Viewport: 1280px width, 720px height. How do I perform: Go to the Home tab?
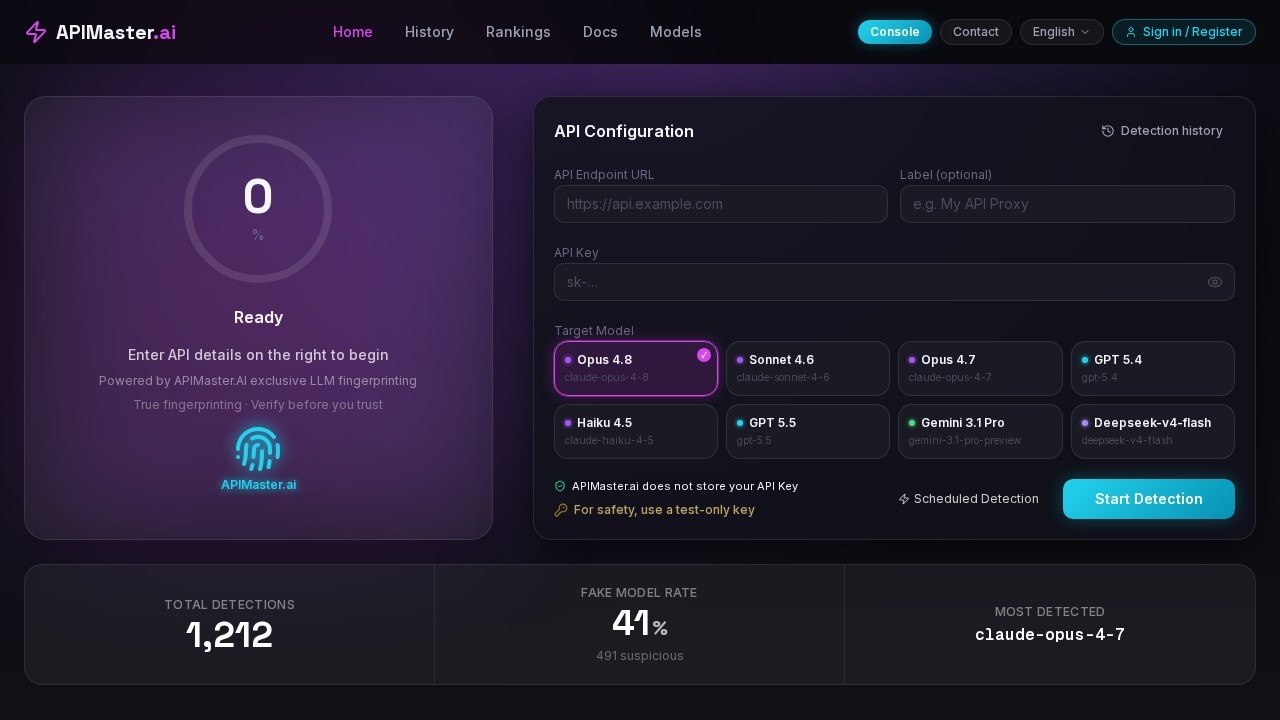353,32
